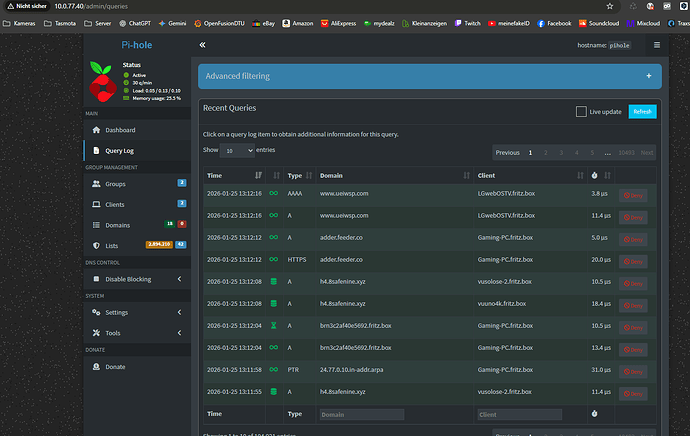This screenshot has width=690, height=436.
Task: Jump to last page 10493
Action: (626, 153)
